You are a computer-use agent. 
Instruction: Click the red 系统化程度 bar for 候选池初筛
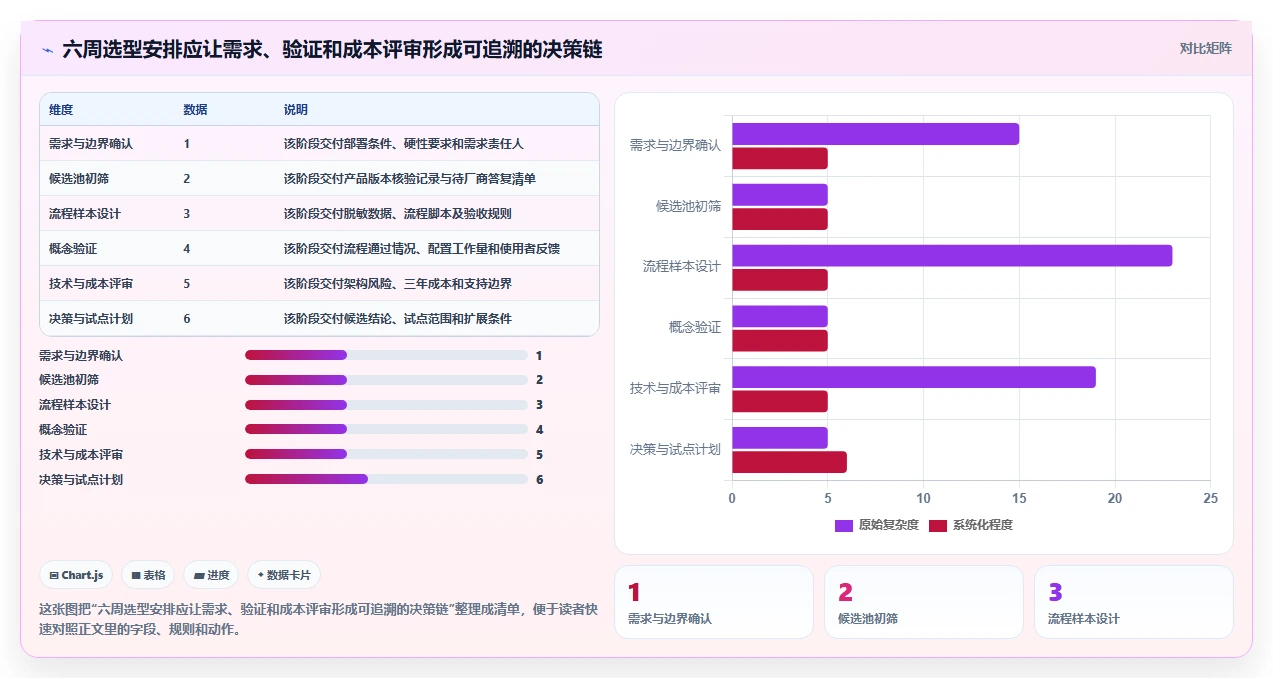780,219
